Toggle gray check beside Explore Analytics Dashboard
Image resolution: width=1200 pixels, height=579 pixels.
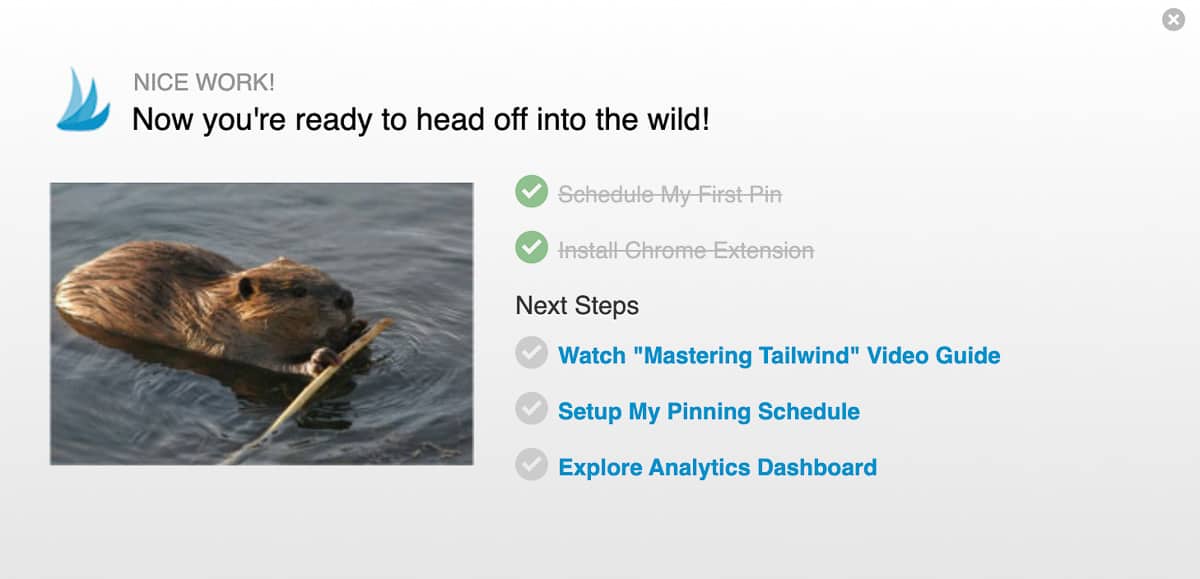tap(531, 465)
